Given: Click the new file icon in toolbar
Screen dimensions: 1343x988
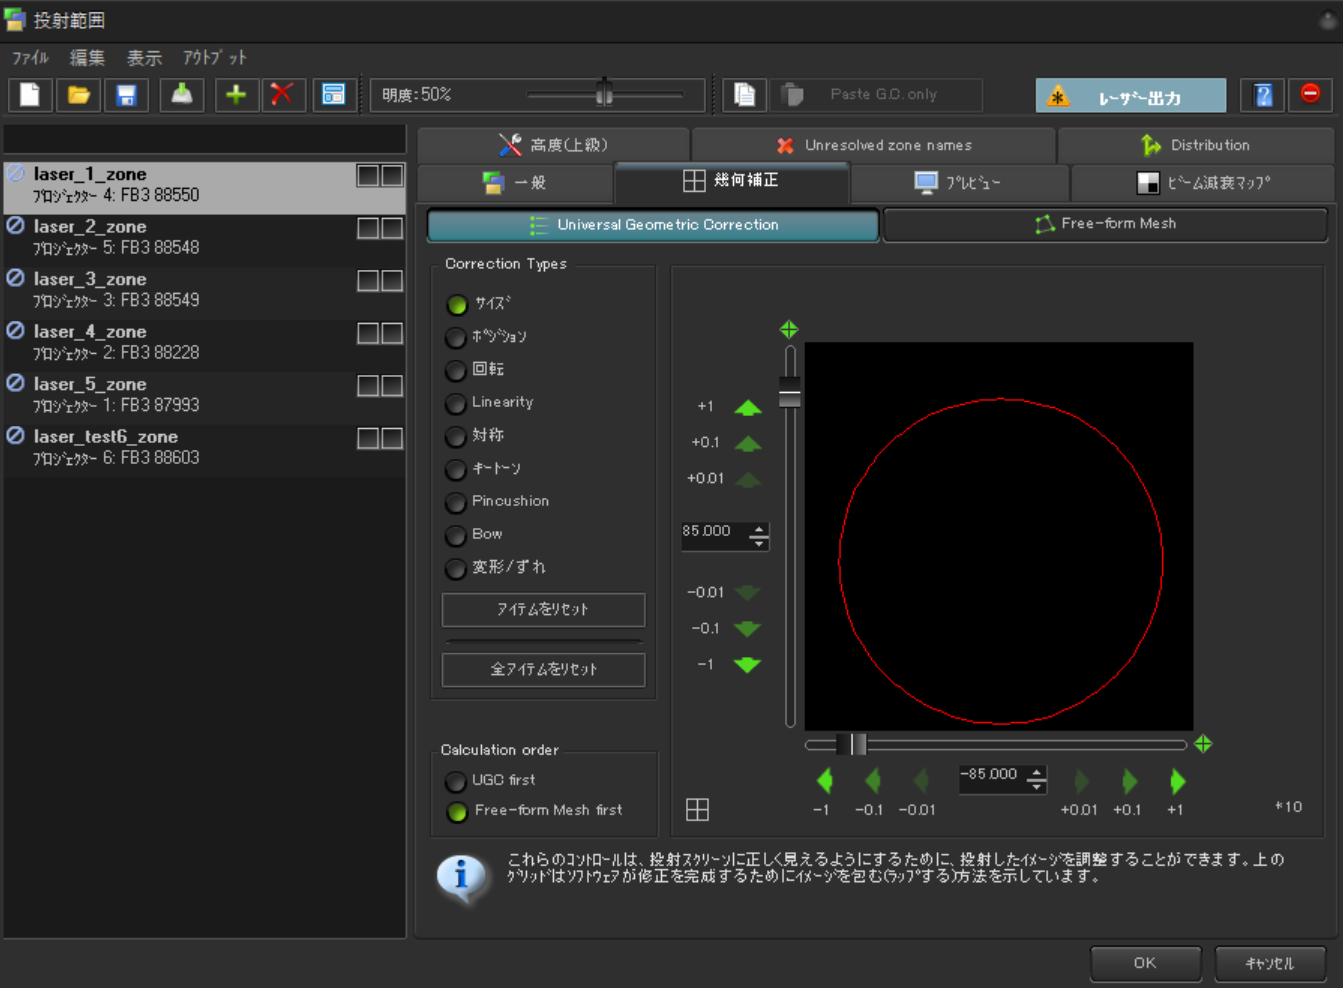Looking at the screenshot, I should [30, 95].
